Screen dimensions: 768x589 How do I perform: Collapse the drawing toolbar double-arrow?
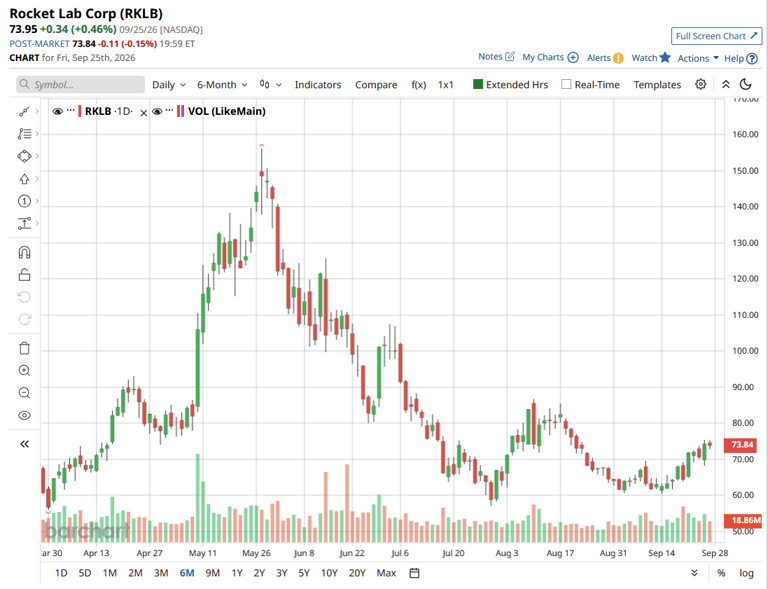[x=24, y=444]
